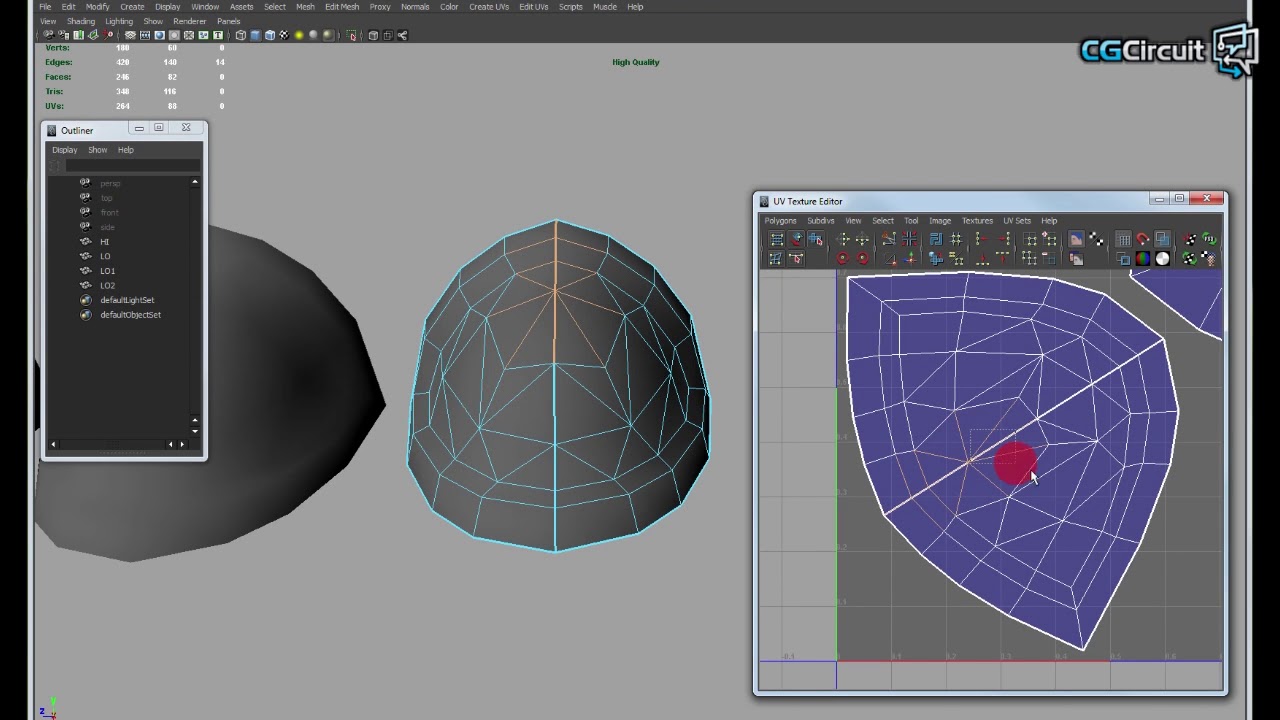
Task: Select LO1 node in Outliner
Action: coord(107,271)
